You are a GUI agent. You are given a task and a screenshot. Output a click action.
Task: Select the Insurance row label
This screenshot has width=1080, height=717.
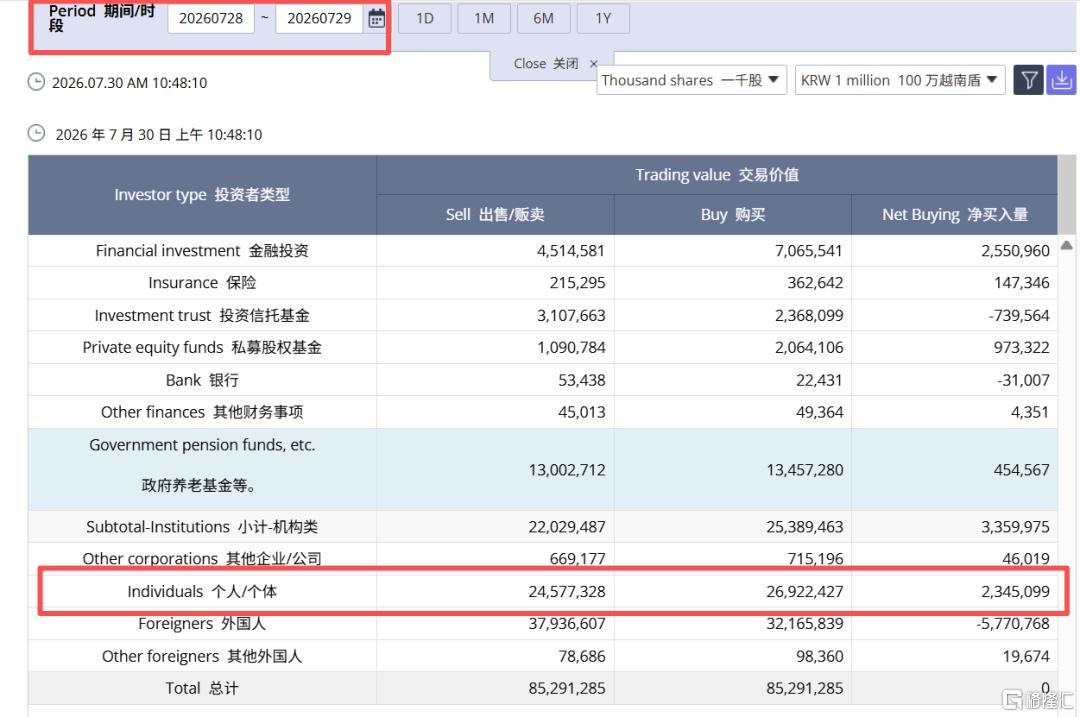click(x=202, y=283)
